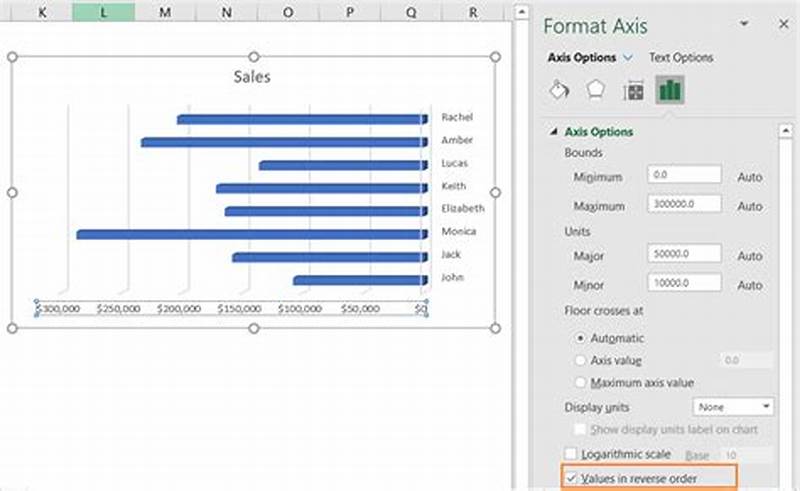Click Amber's bar in the chart
Screen dimensions: 800x491
coord(284,142)
